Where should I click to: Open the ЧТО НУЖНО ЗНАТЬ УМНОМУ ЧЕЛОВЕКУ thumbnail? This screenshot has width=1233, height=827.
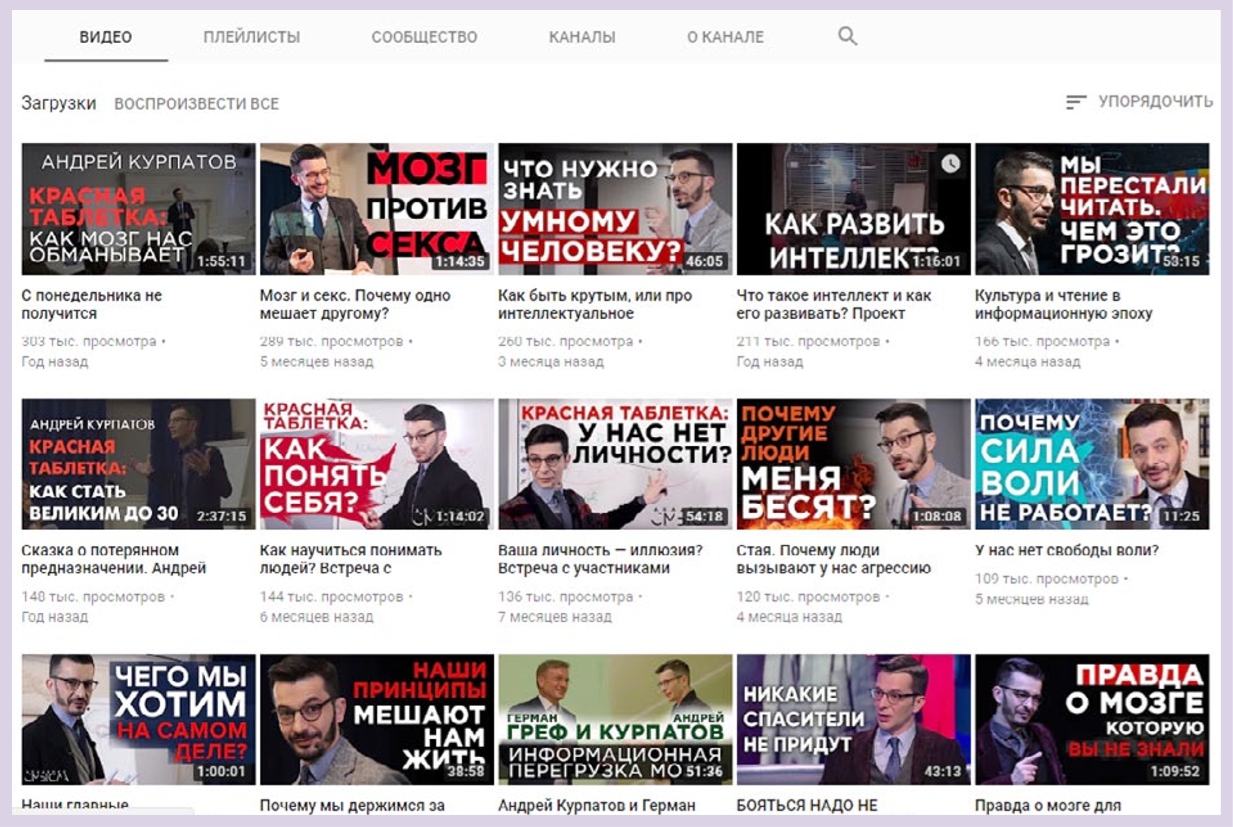click(614, 209)
